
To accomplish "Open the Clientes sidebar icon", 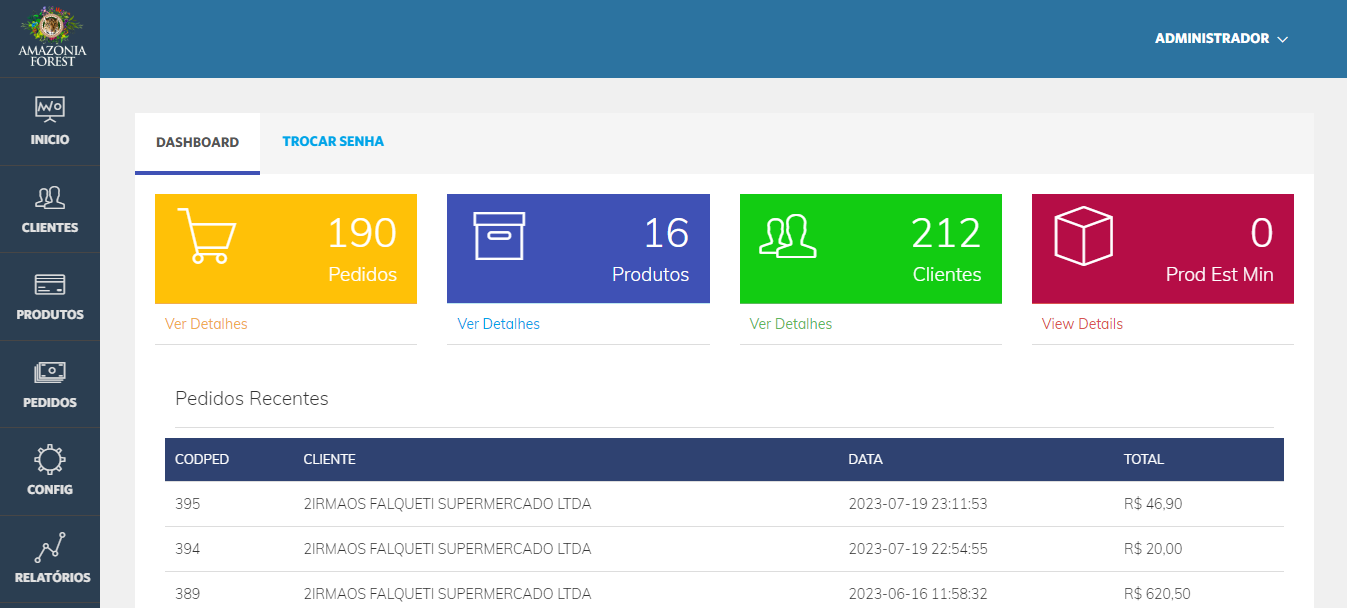I will click(x=50, y=196).
